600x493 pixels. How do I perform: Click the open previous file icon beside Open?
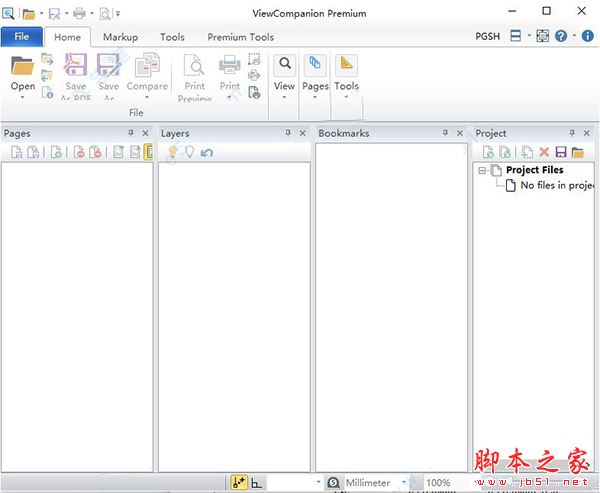47,75
